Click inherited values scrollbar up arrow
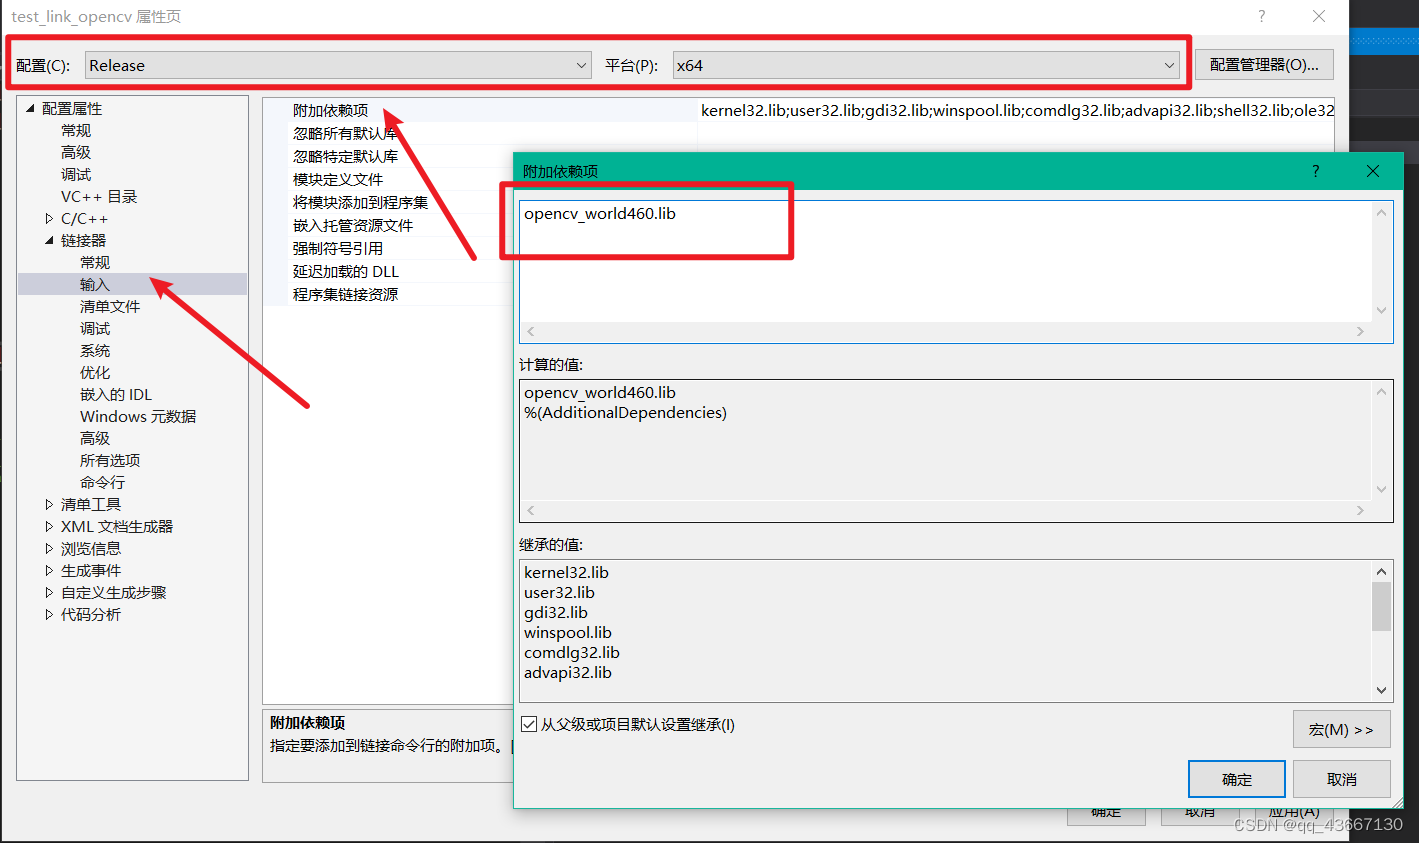 tap(1381, 571)
